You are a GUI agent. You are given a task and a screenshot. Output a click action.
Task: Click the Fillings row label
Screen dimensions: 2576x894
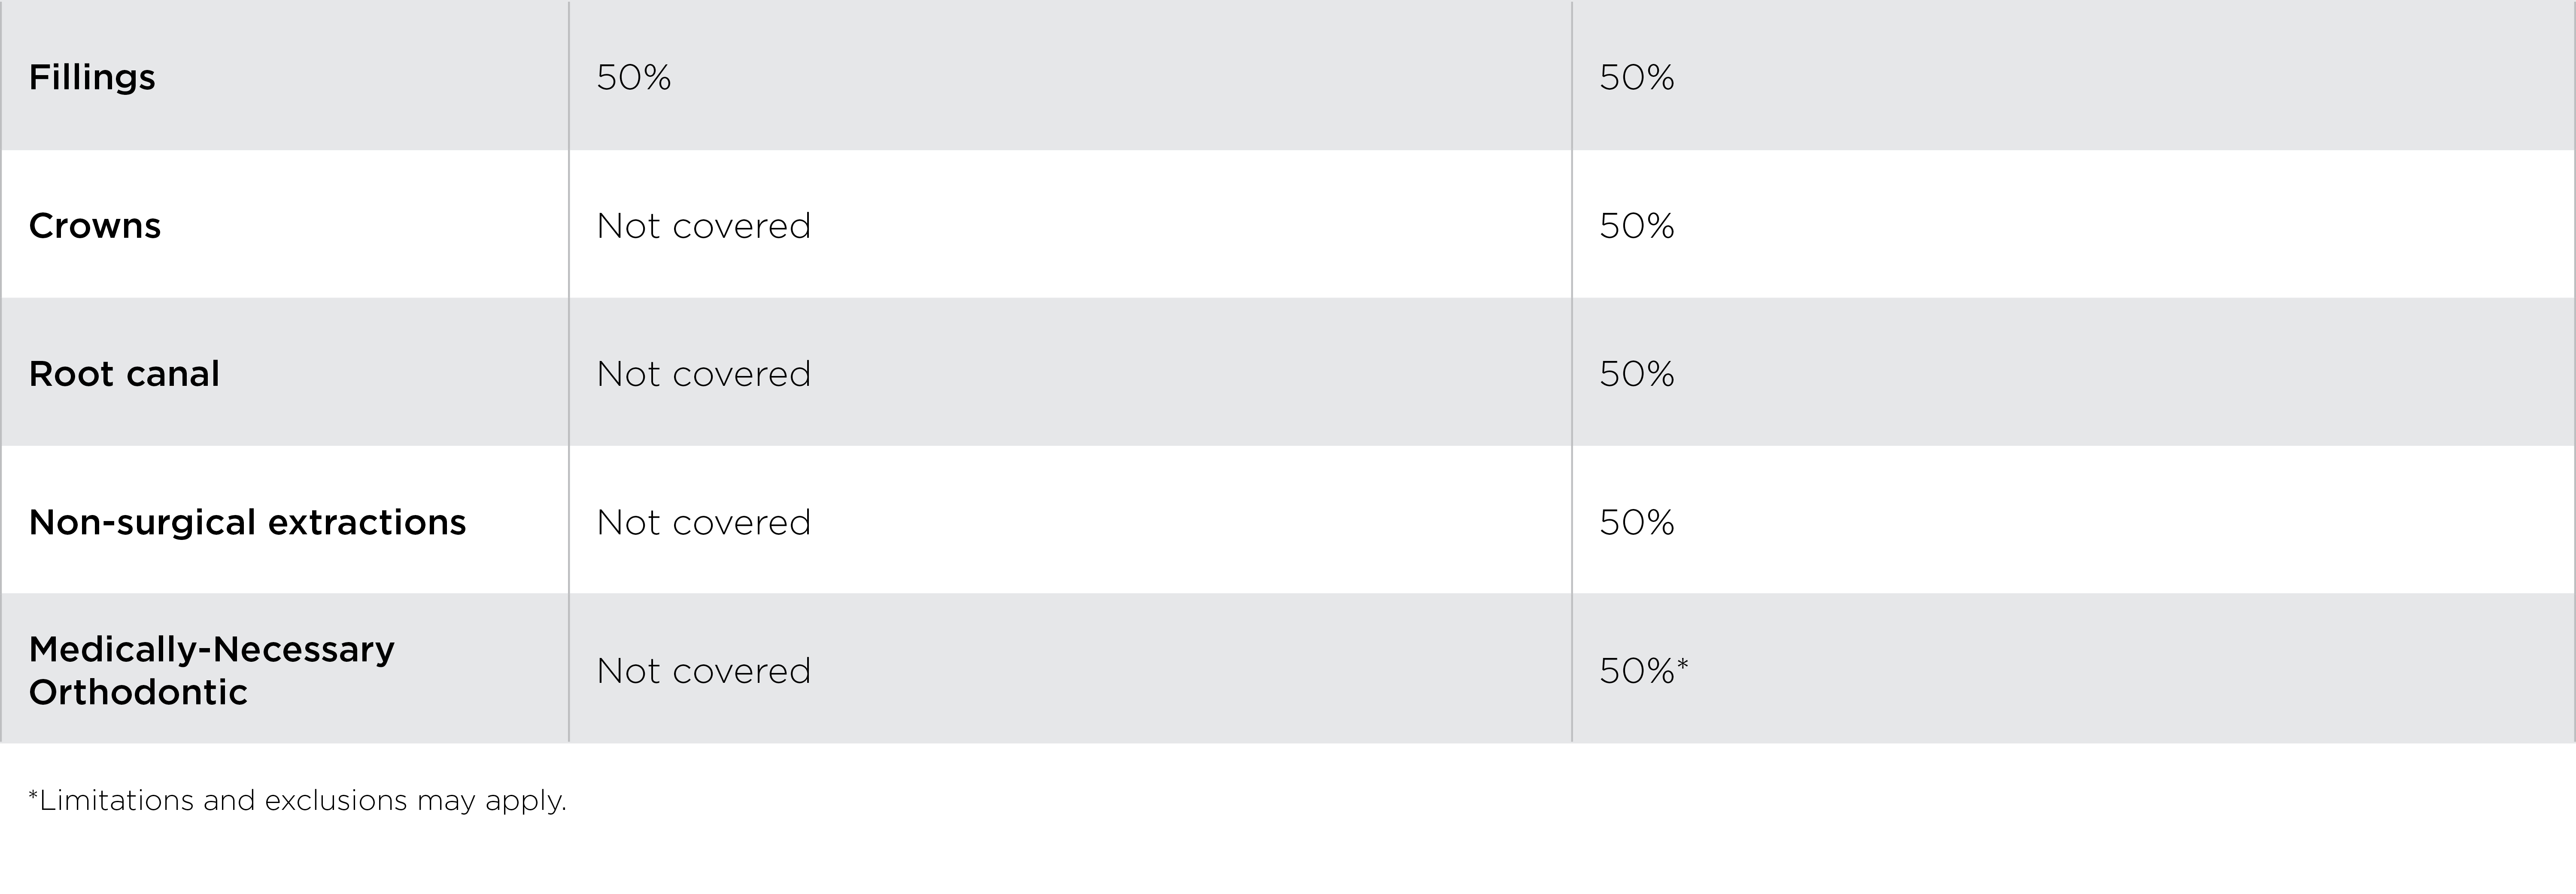pyautogui.click(x=92, y=77)
